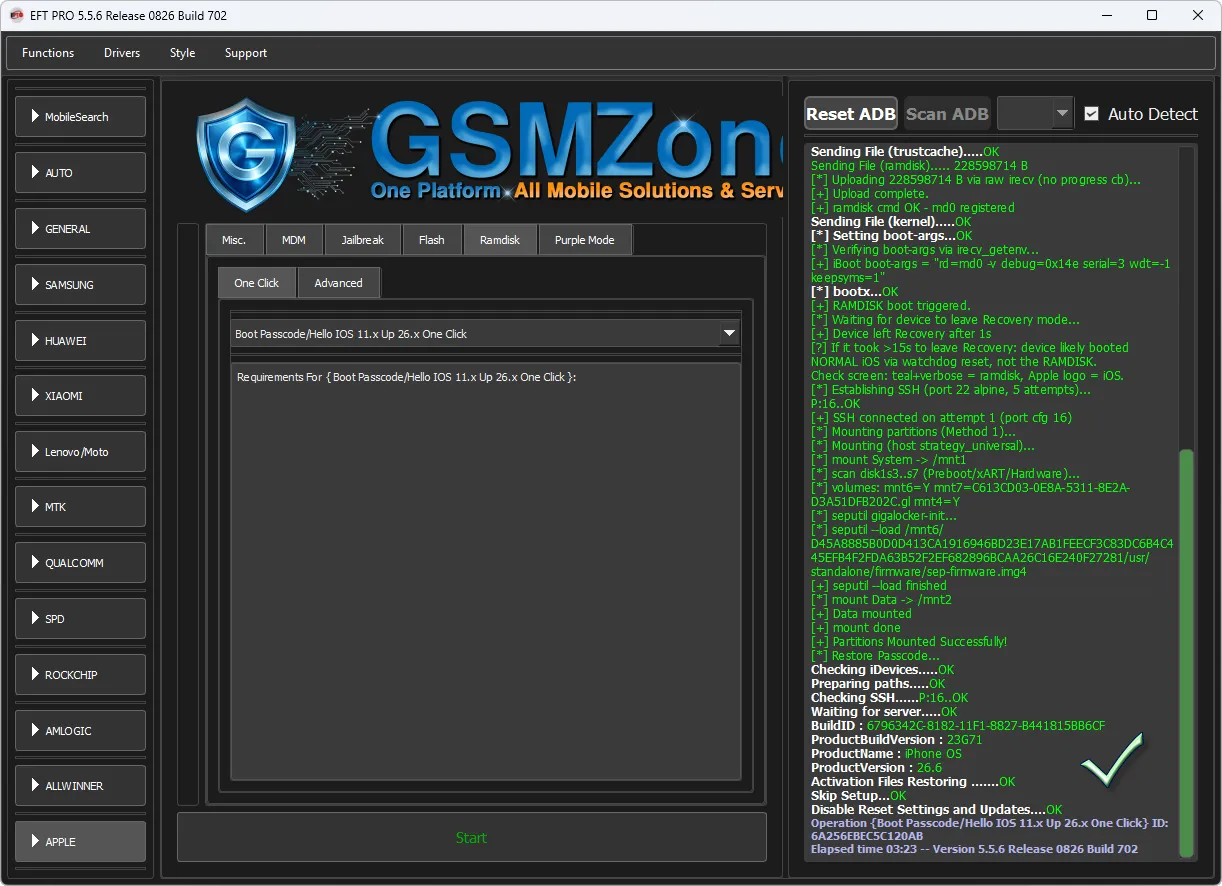This screenshot has height=886, width=1222.
Task: Expand the SAMSUNG sidebar section
Action: tap(80, 285)
